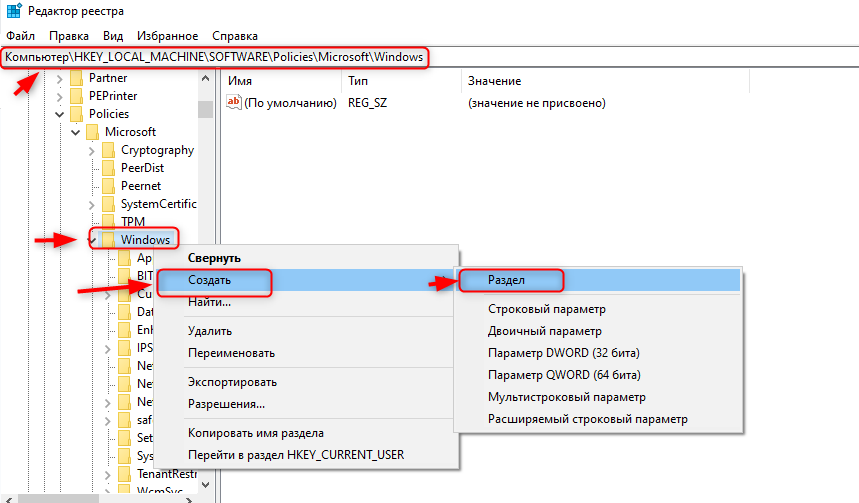This screenshot has width=859, height=503.
Task: Click the Partner folder icon
Action: [77, 78]
